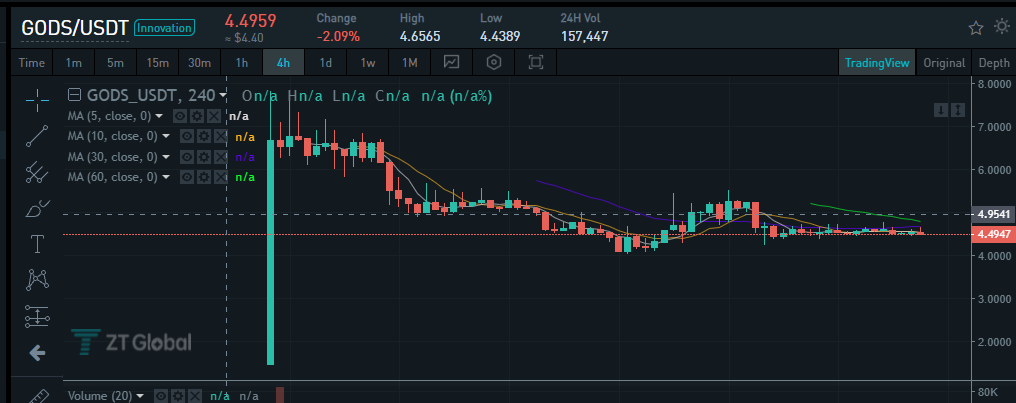Click the 4.9541 crosshair price label
This screenshot has width=1016, height=403.
click(992, 214)
